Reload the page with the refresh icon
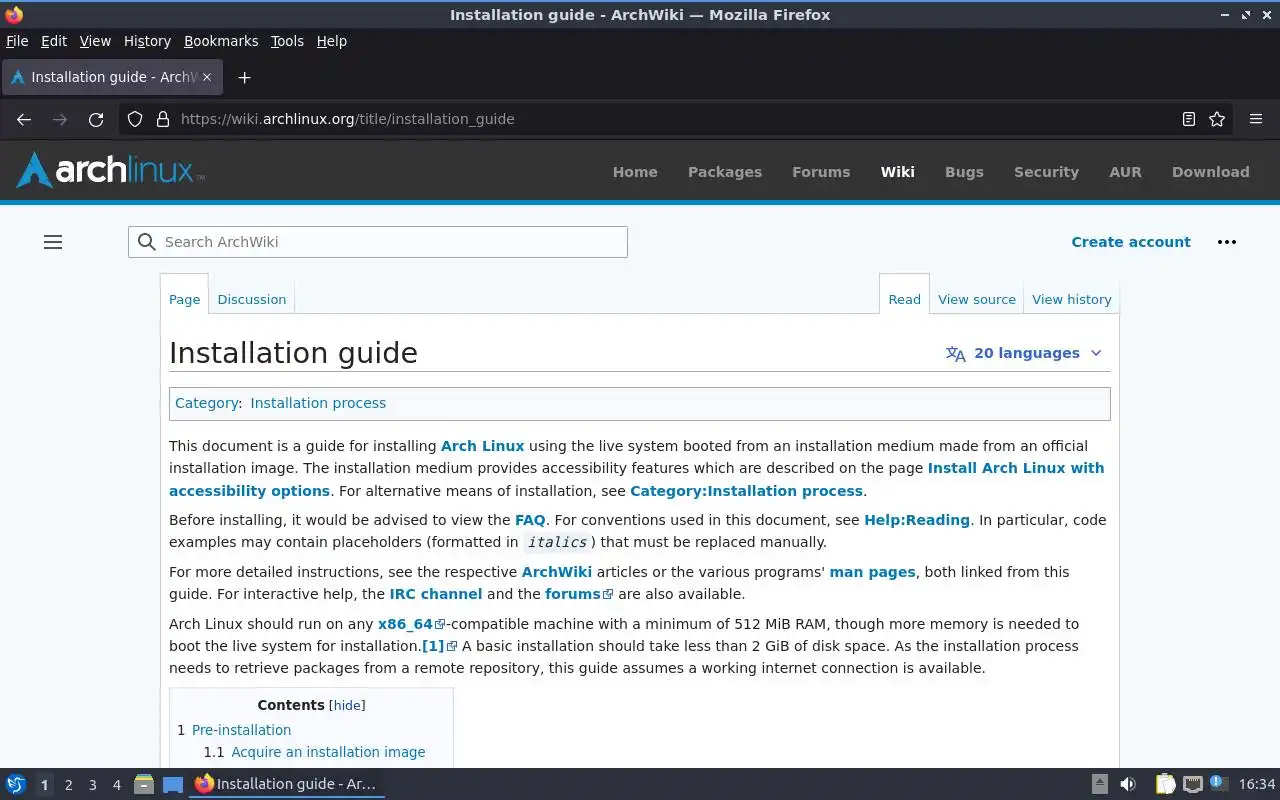 coord(96,119)
